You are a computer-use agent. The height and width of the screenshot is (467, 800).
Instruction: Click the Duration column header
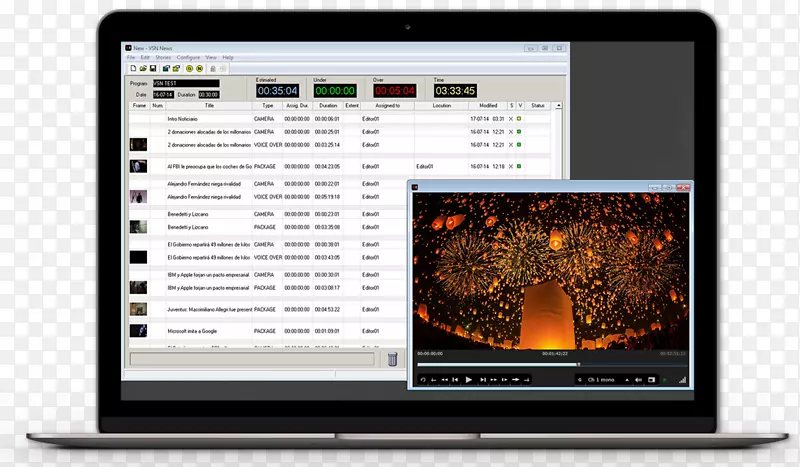pyautogui.click(x=327, y=105)
